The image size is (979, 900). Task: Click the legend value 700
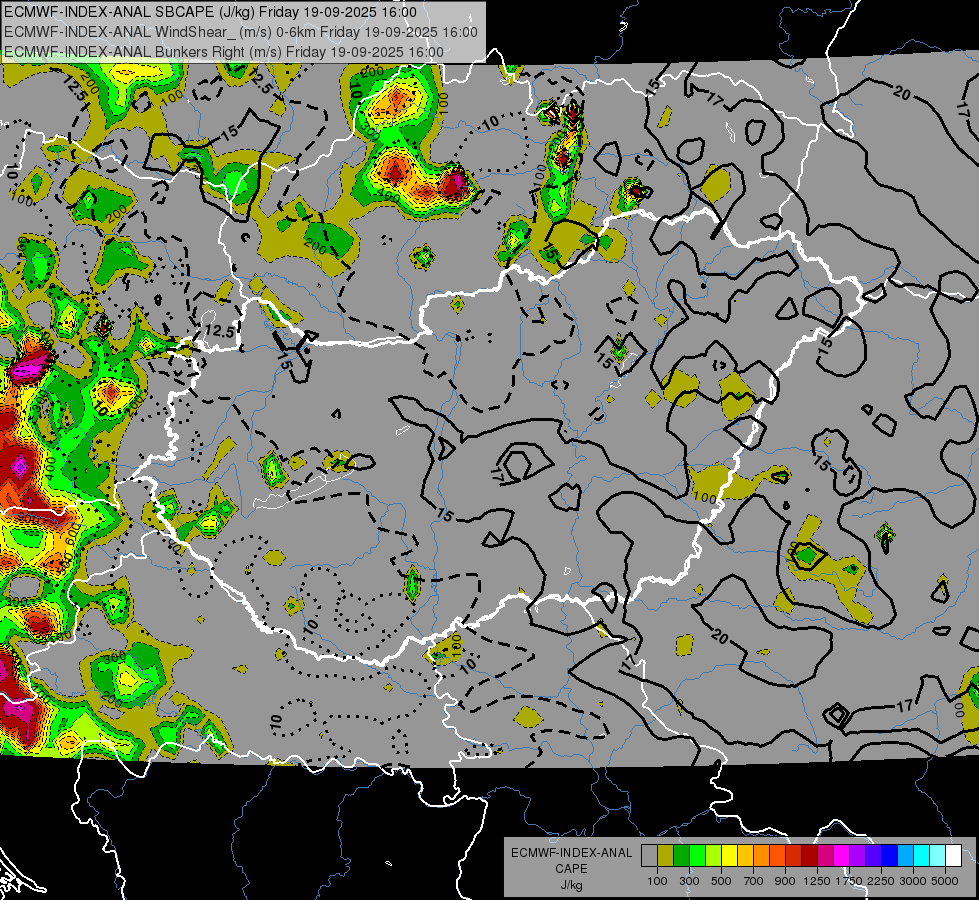coord(754,881)
